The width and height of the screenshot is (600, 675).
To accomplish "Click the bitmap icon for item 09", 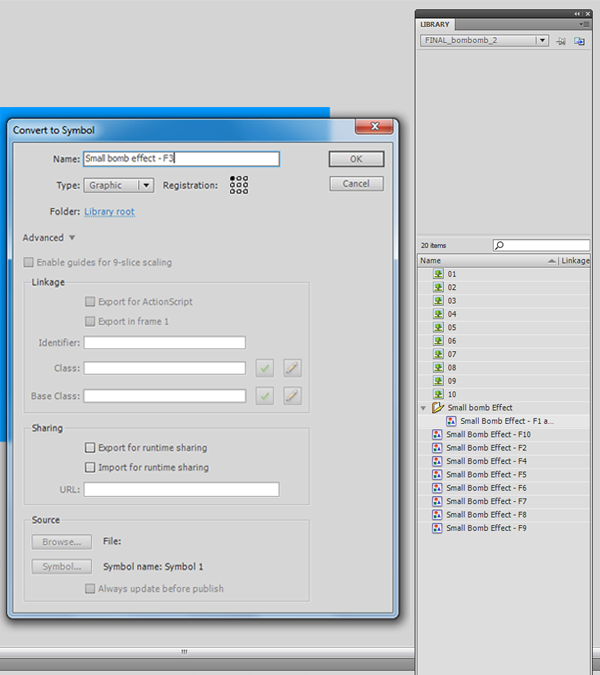I will point(438,381).
